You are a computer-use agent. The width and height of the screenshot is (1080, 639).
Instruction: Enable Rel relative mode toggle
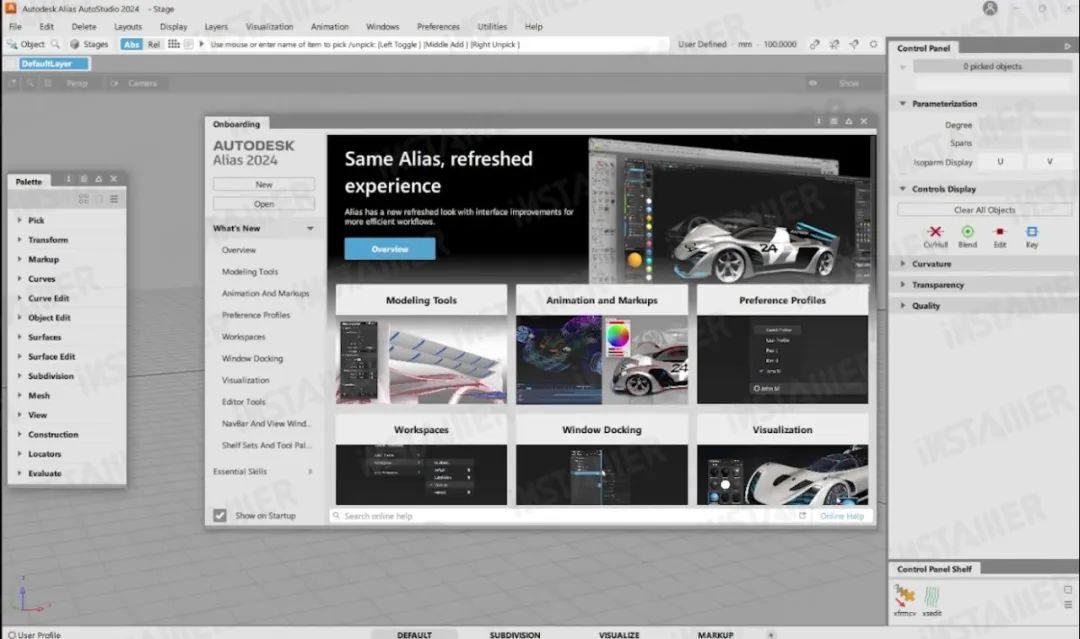(x=154, y=44)
